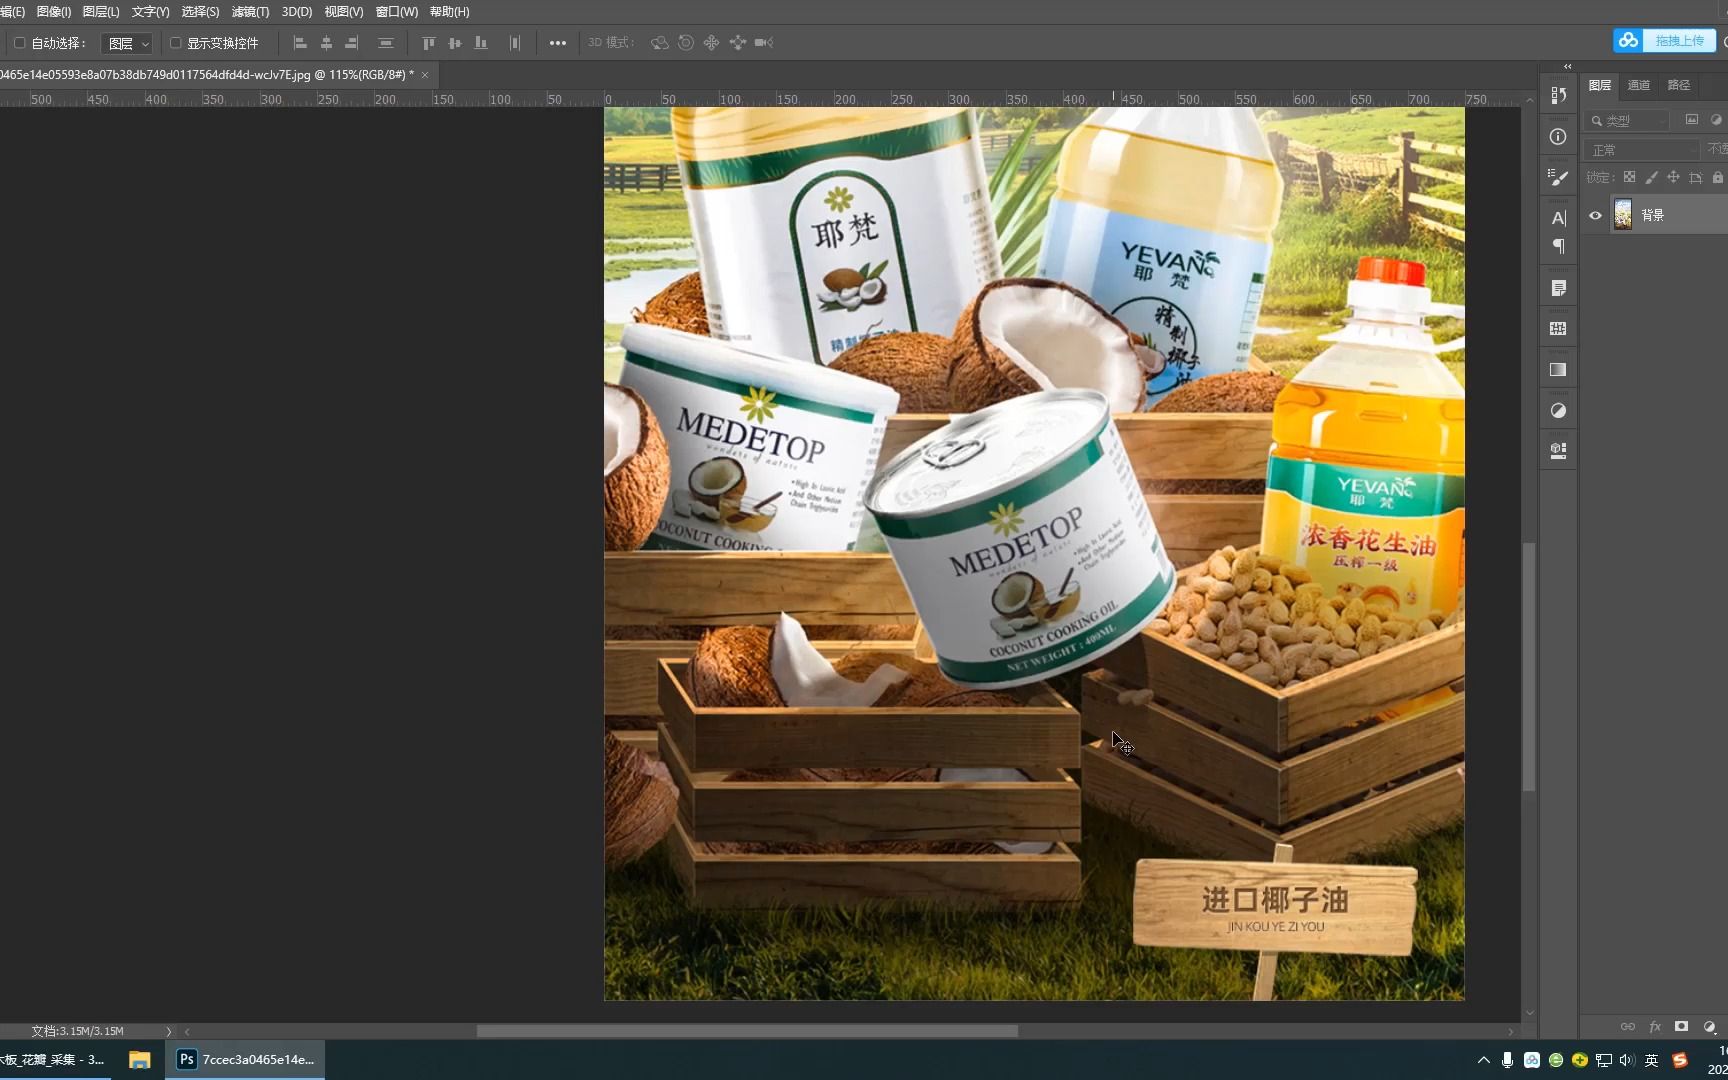Collapse panels with double-arrow icon
Screen dimensions: 1728x1080
[x=1567, y=67]
